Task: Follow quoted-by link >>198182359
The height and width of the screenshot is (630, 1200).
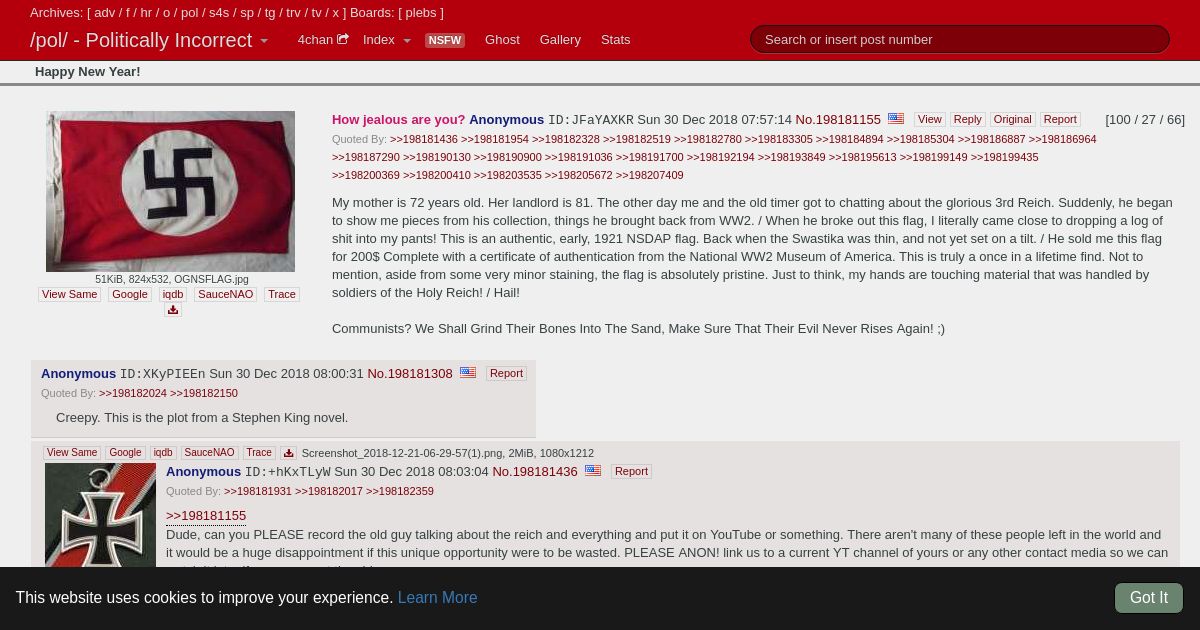Action: [x=400, y=491]
